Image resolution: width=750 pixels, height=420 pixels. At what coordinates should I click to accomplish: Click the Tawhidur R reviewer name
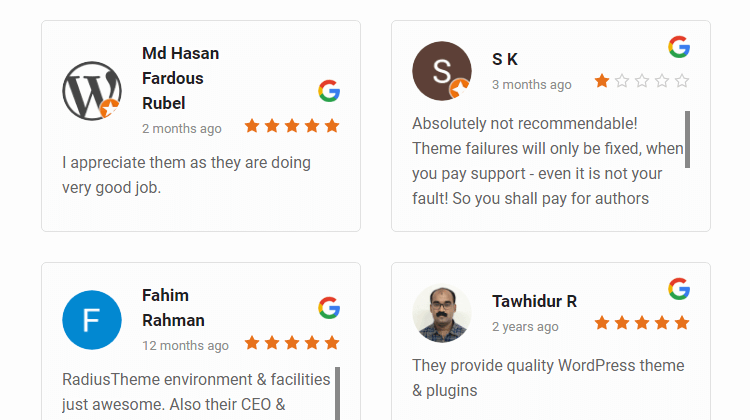(x=534, y=301)
